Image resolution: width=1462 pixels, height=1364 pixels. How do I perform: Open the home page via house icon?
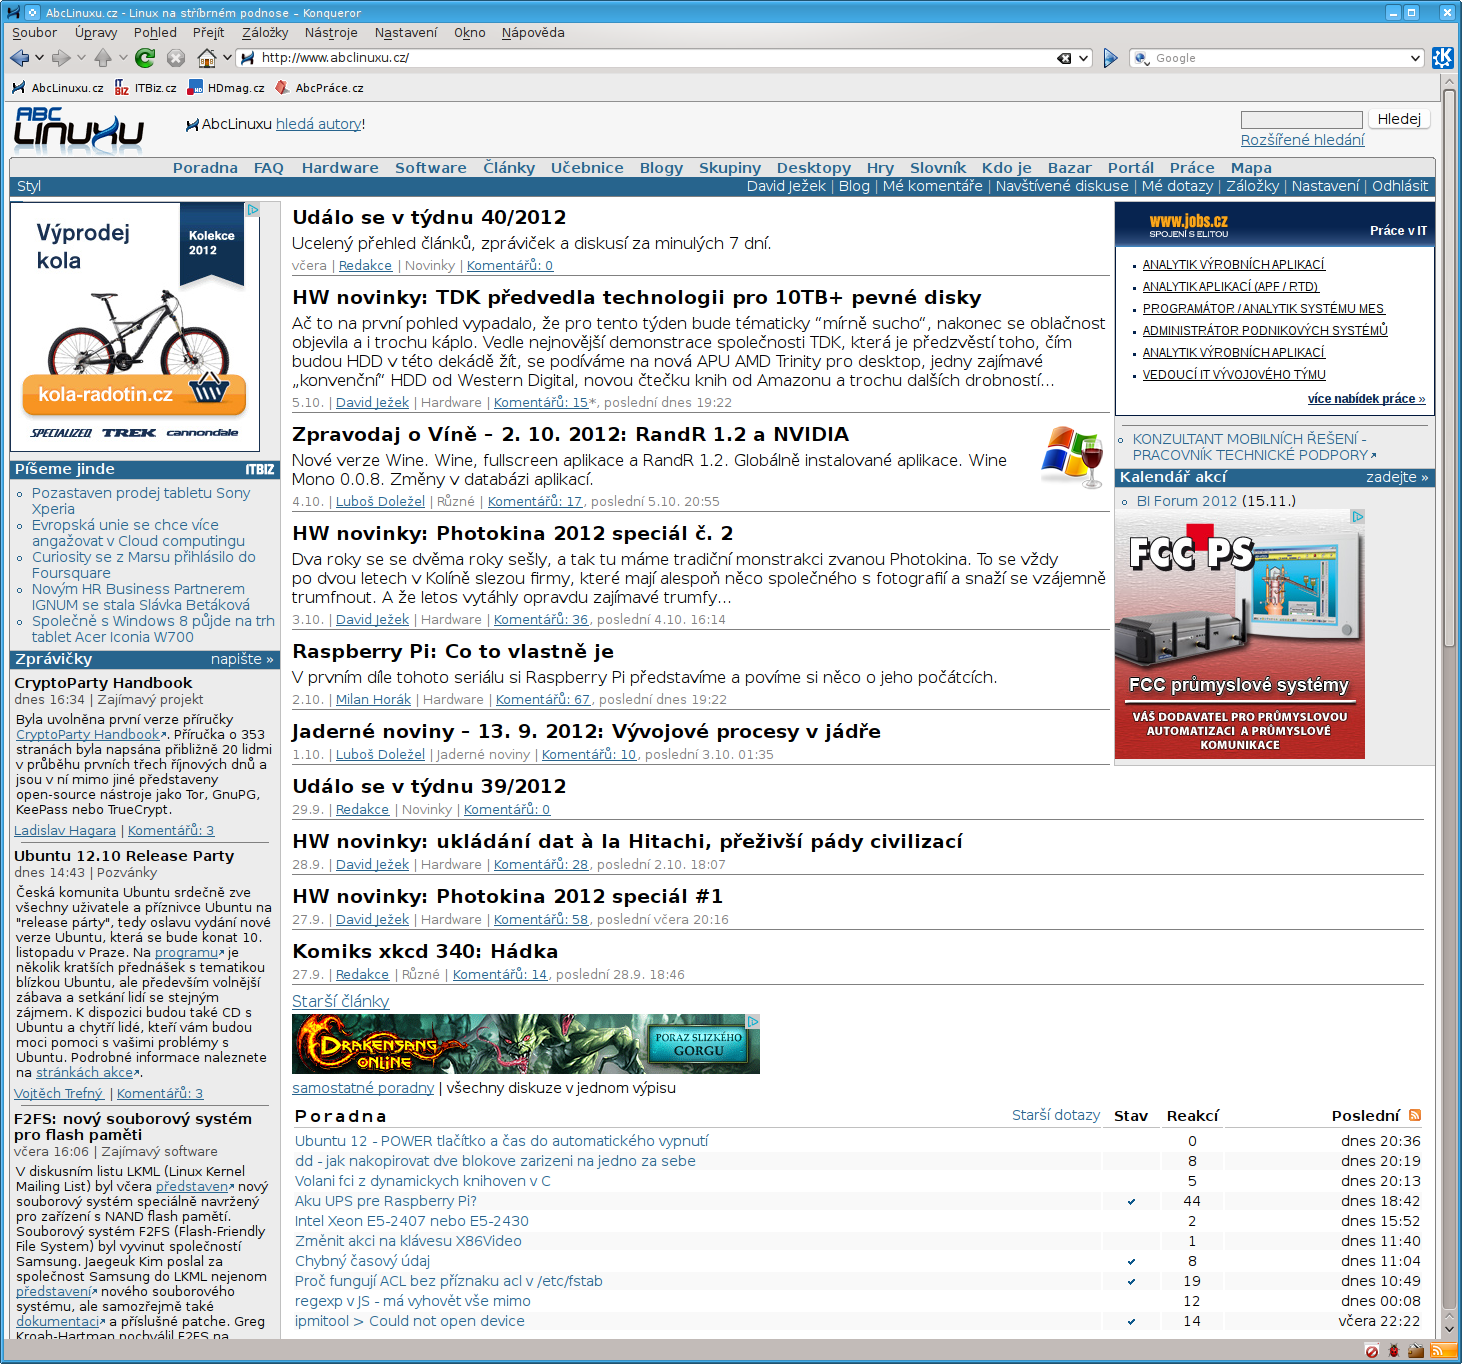[x=207, y=58]
